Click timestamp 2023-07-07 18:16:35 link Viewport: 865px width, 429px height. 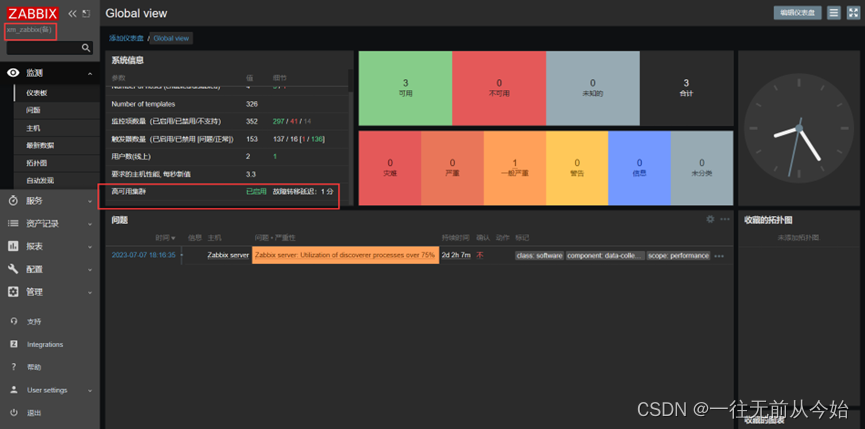(x=143, y=255)
